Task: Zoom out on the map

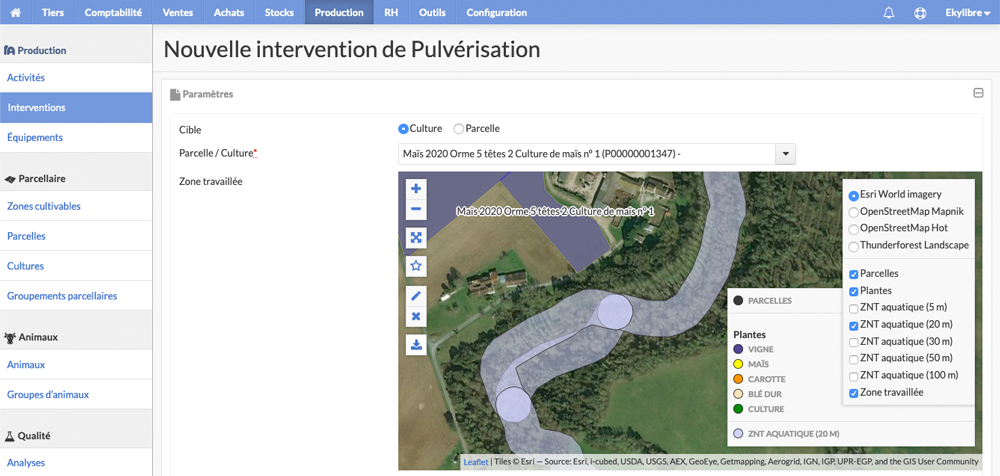Action: coord(416,209)
